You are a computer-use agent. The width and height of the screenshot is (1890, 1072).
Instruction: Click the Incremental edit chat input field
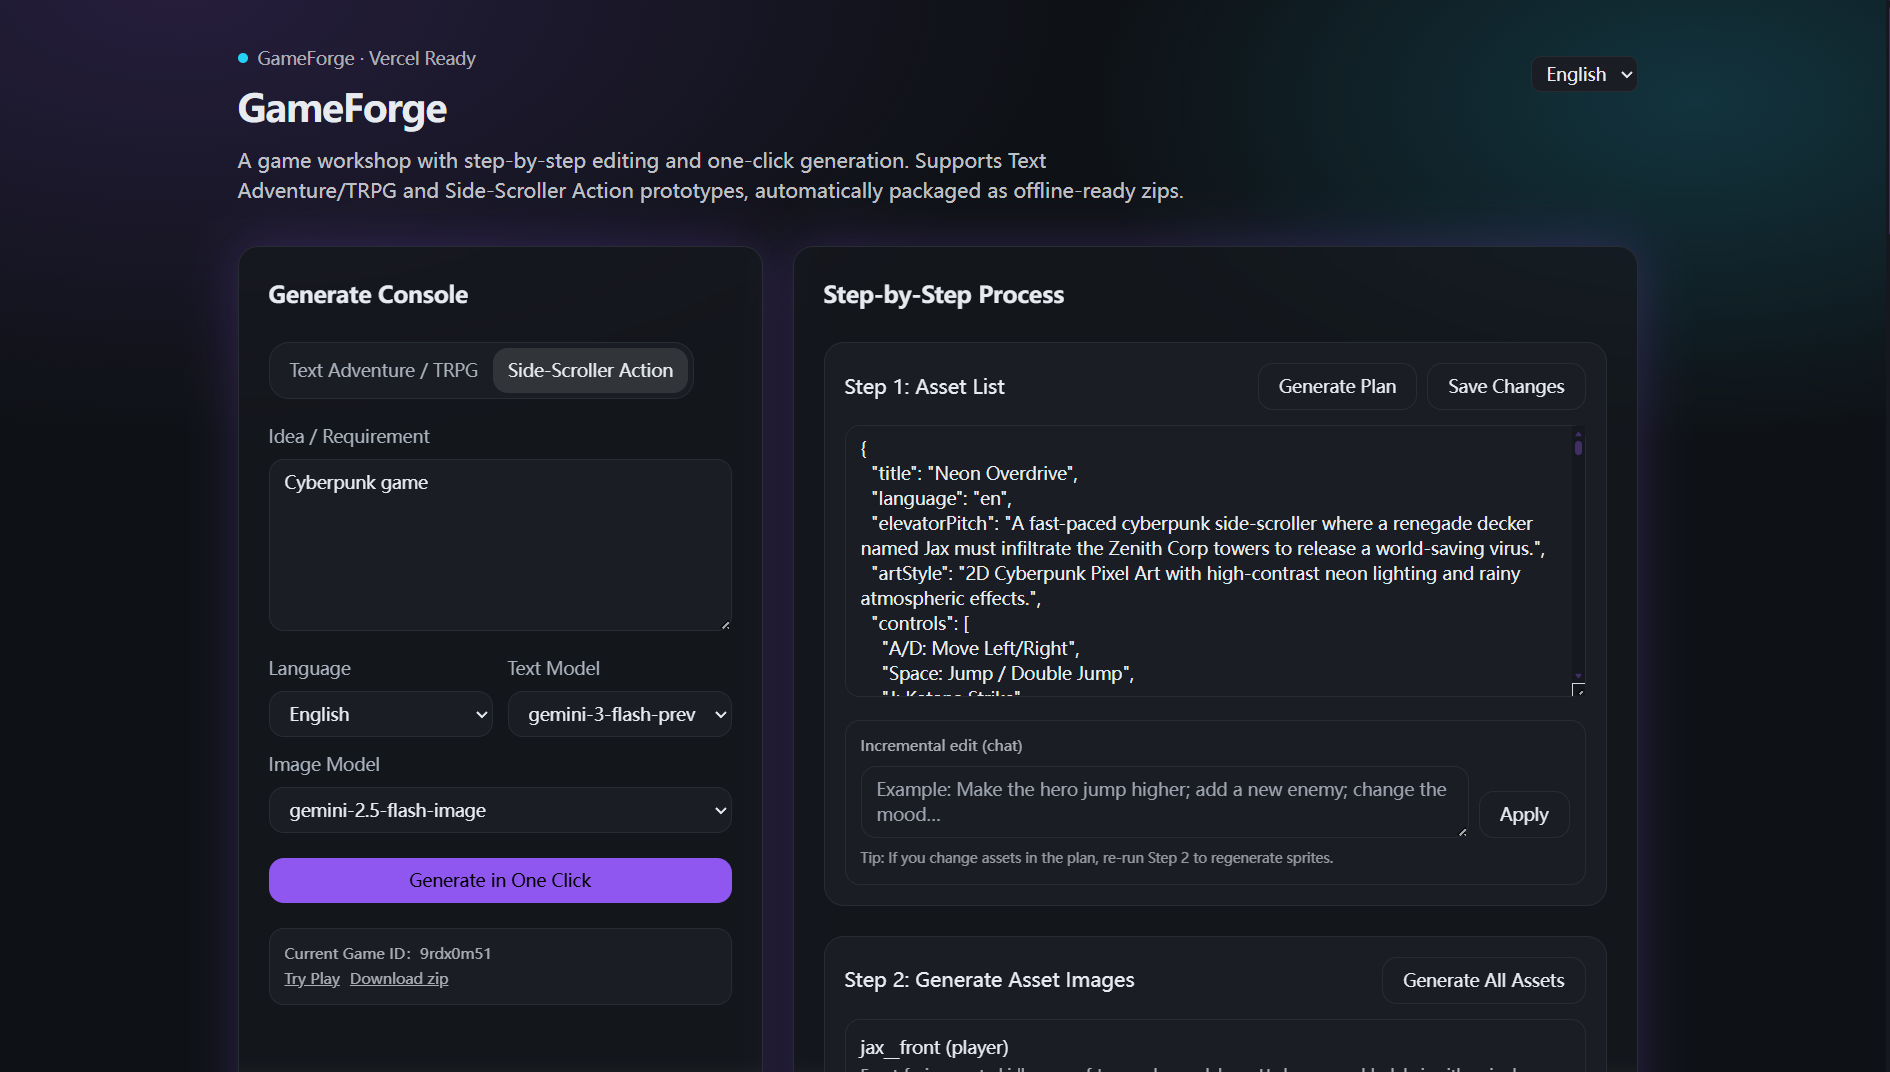point(1164,802)
